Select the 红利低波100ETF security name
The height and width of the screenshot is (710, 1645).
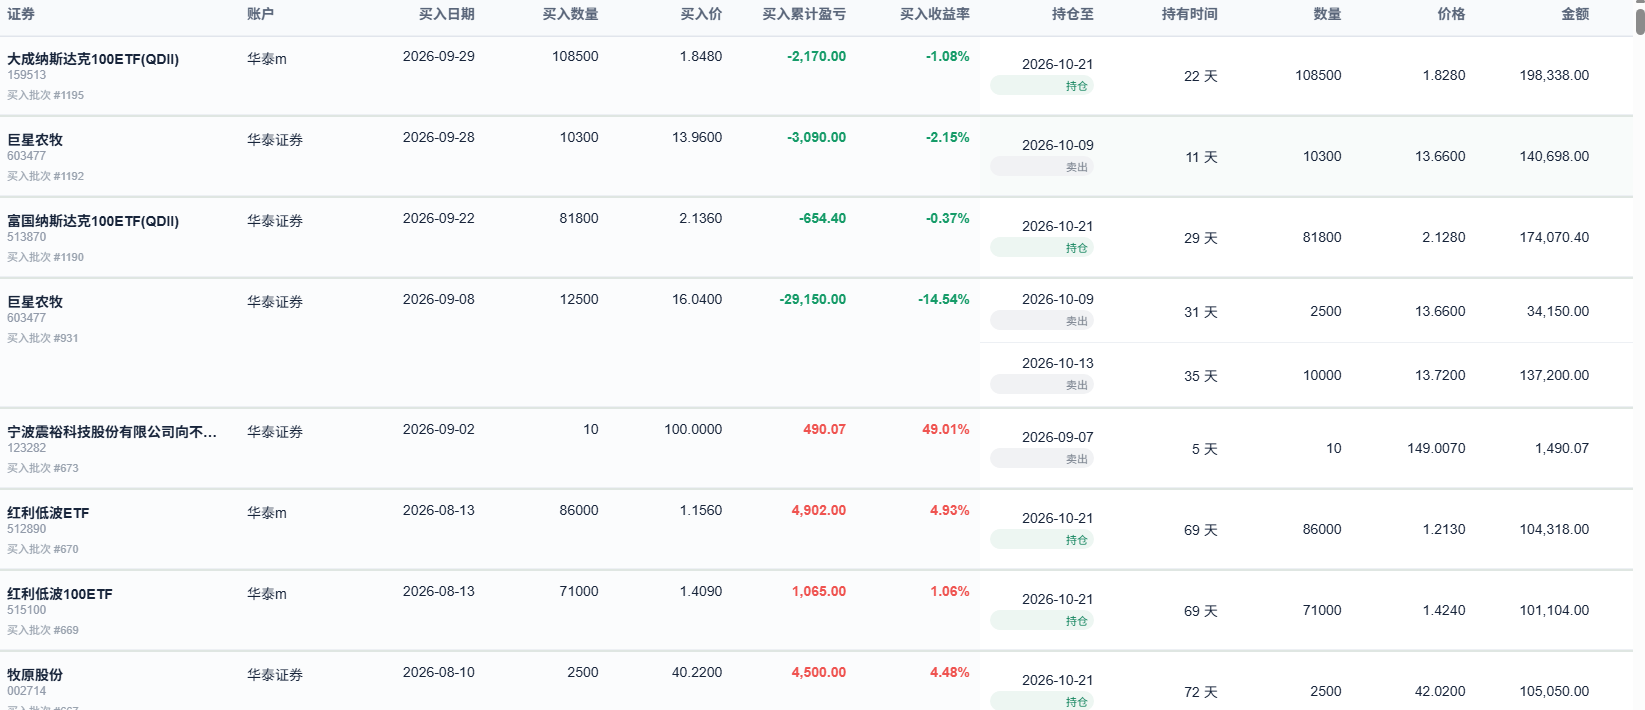tap(60, 594)
